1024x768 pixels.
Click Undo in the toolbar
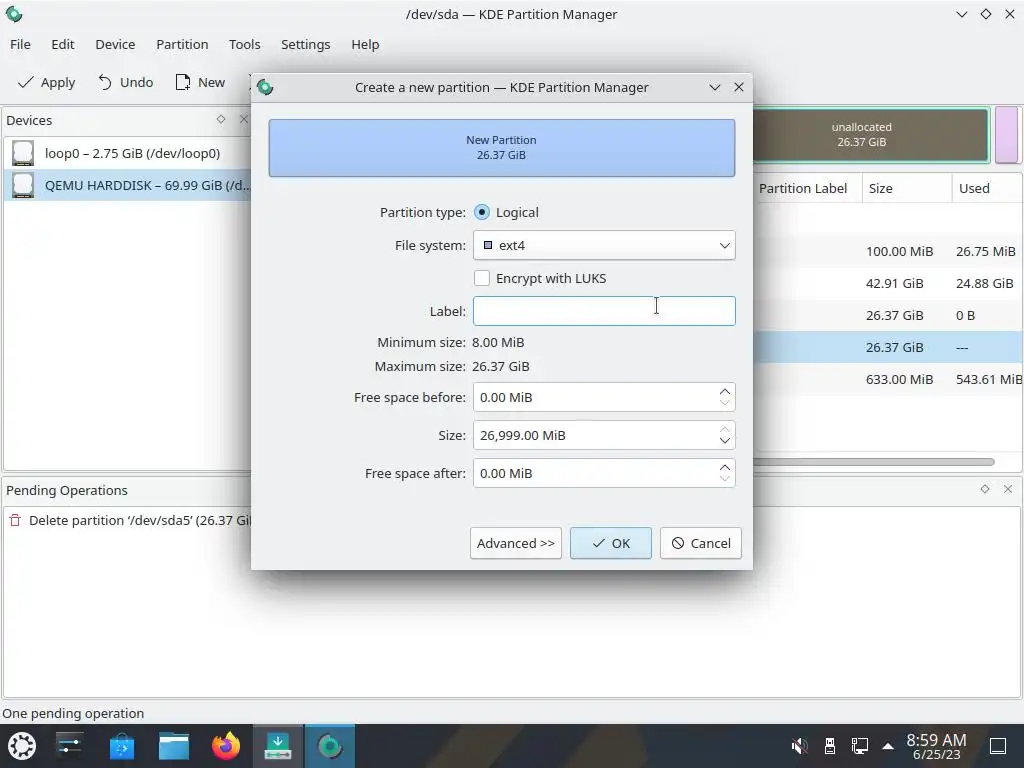pos(125,82)
